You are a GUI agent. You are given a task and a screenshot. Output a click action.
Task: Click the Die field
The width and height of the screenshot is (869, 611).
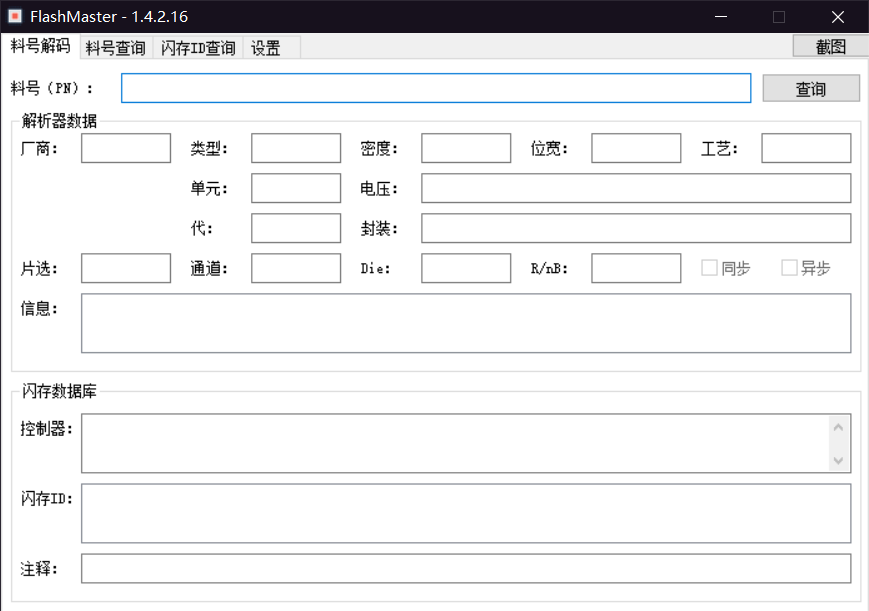pos(466,268)
